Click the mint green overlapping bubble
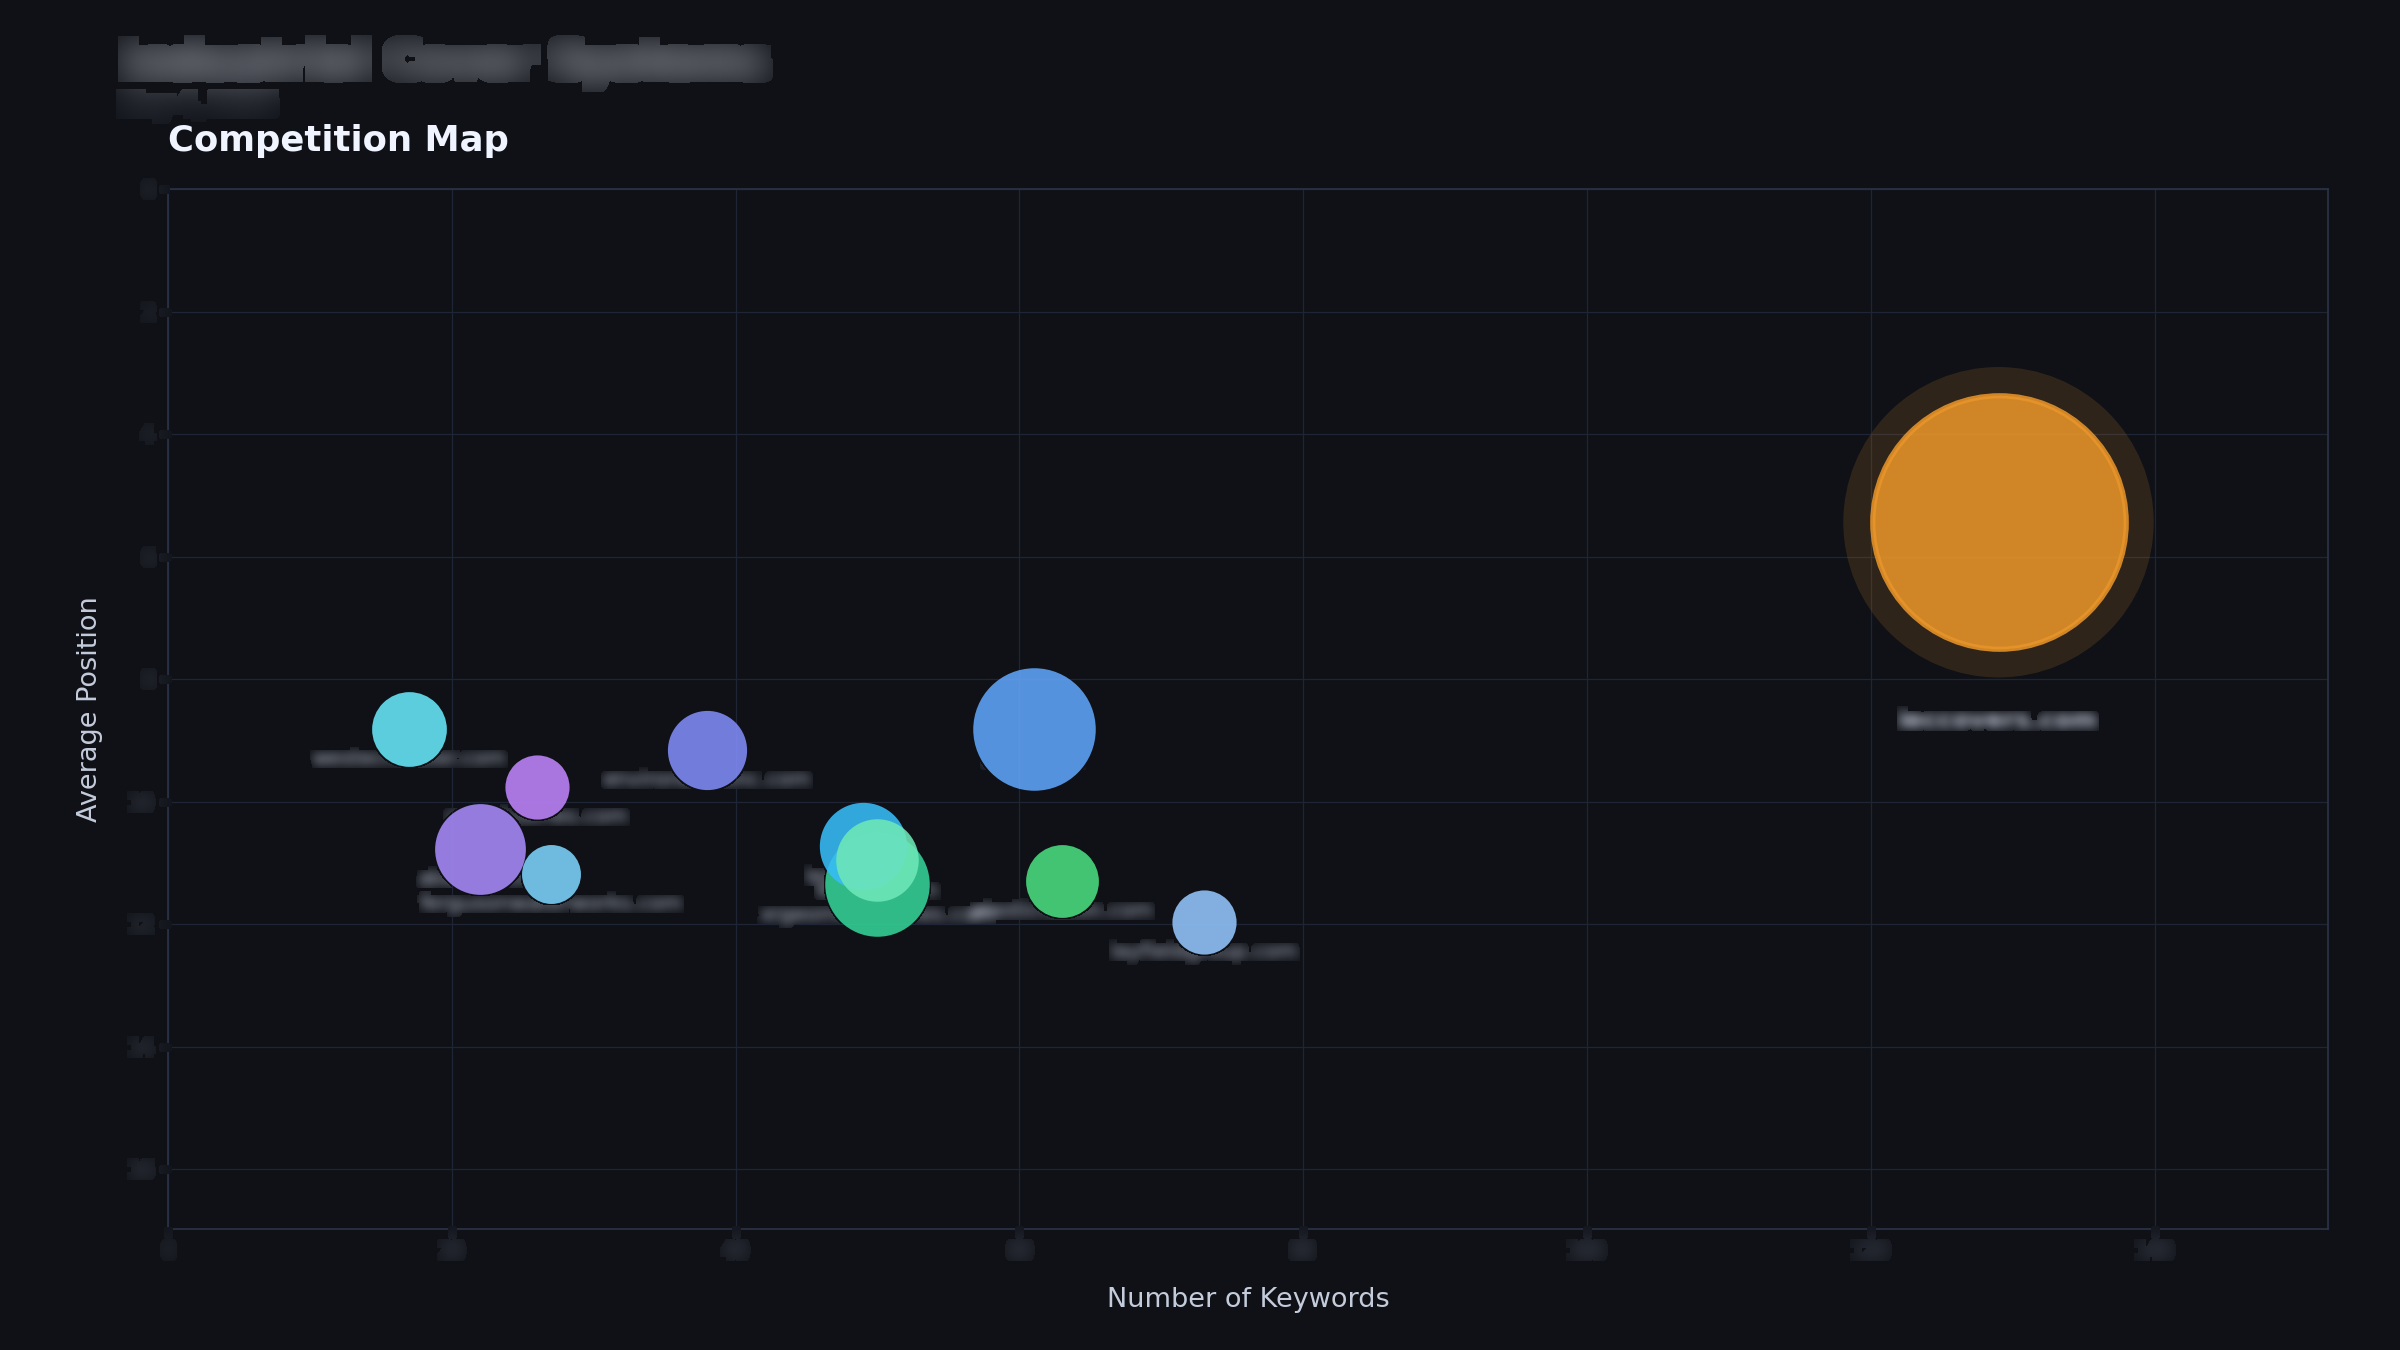Image resolution: width=2400 pixels, height=1350 pixels. coord(877,860)
